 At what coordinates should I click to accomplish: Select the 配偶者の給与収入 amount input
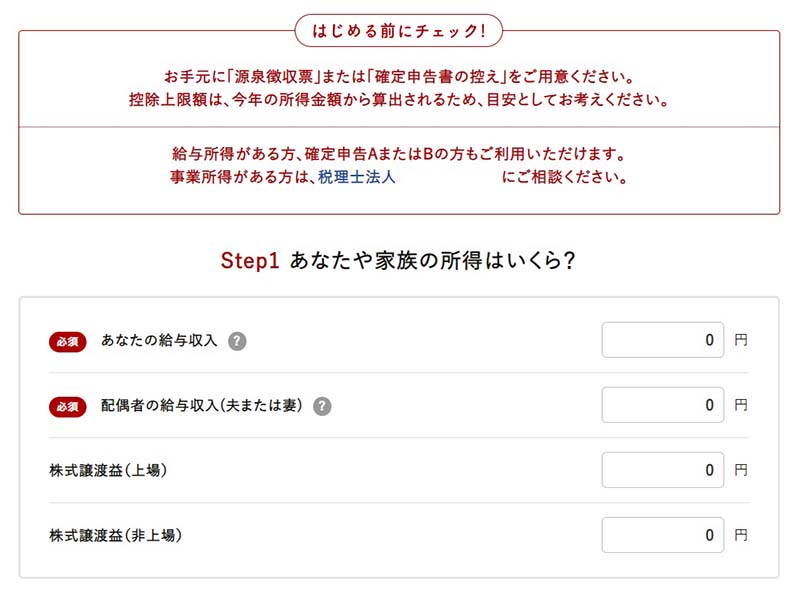(662, 405)
